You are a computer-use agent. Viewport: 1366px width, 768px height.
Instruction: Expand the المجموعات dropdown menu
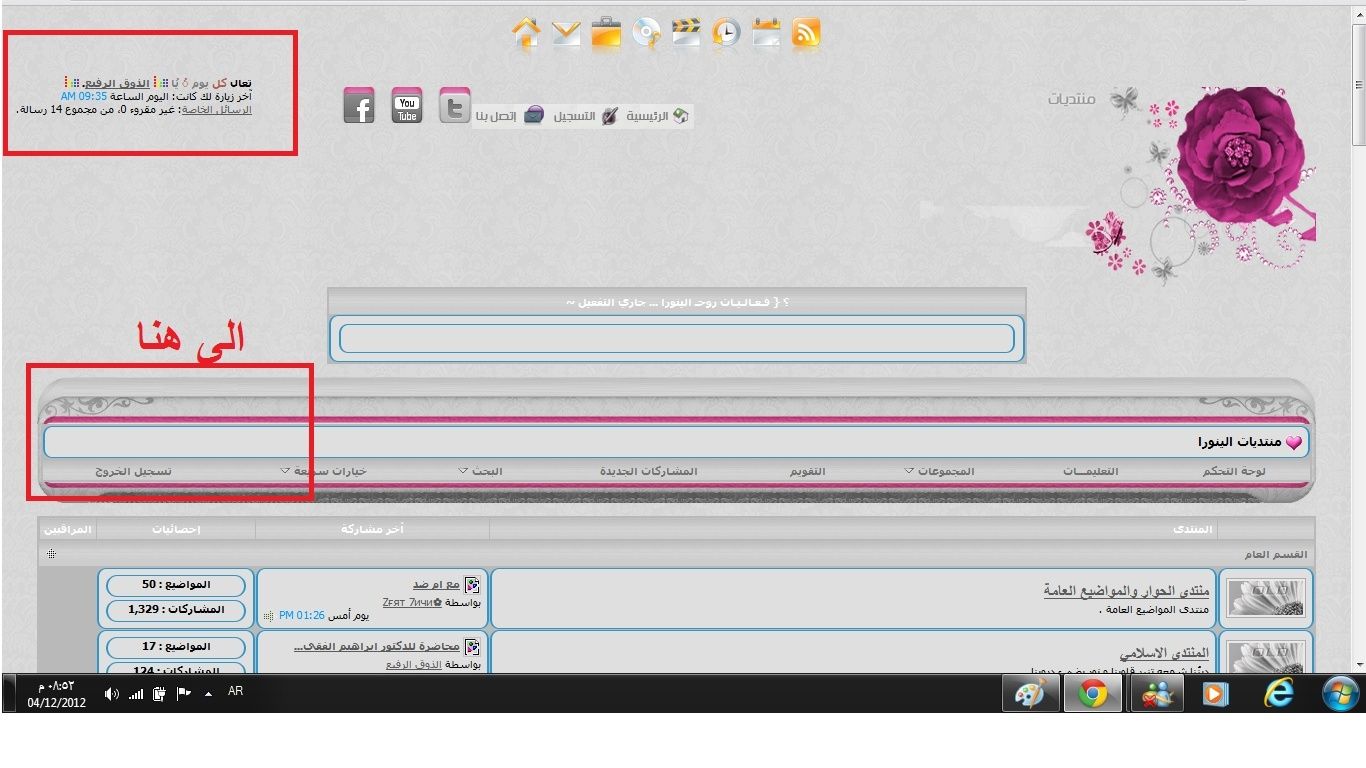[x=938, y=471]
